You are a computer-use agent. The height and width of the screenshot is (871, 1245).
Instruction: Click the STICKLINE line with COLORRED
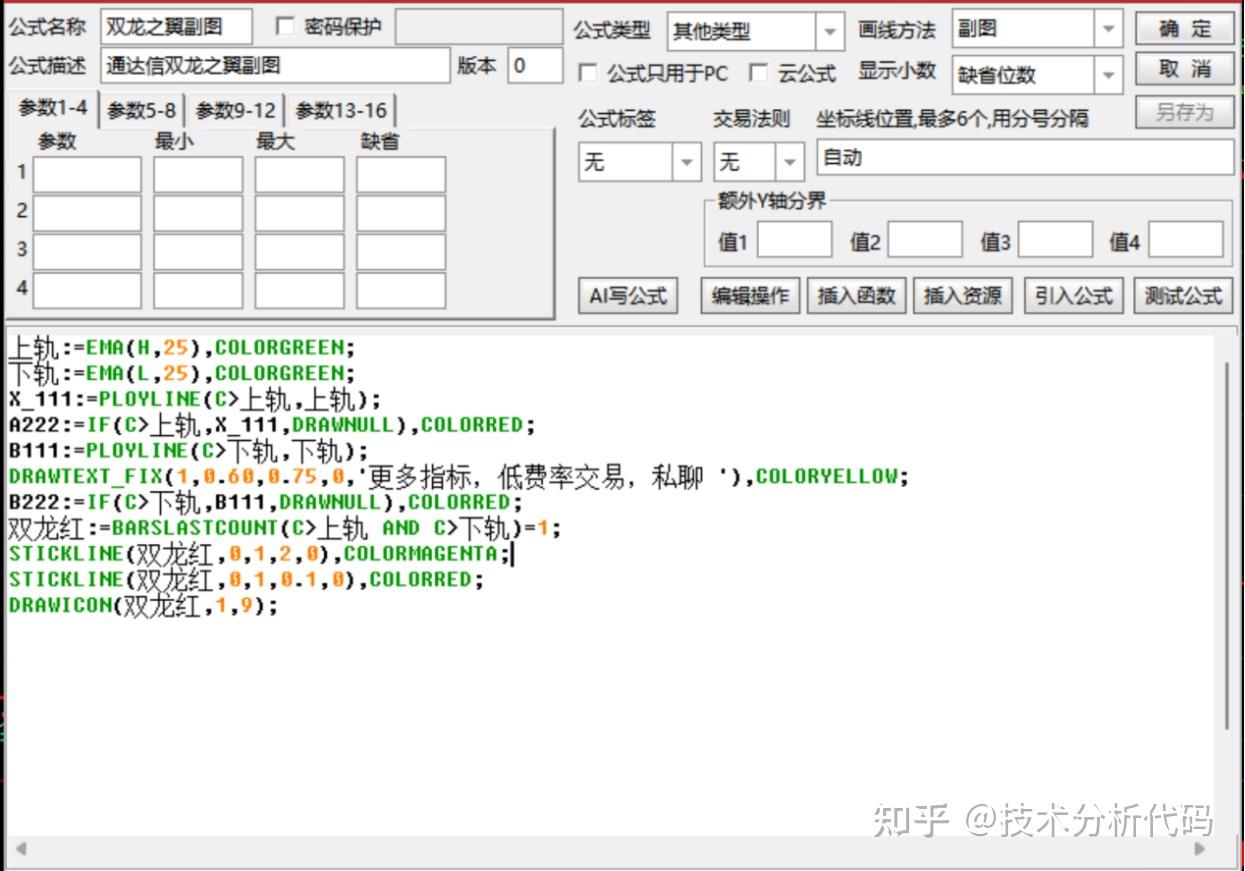(x=246, y=580)
